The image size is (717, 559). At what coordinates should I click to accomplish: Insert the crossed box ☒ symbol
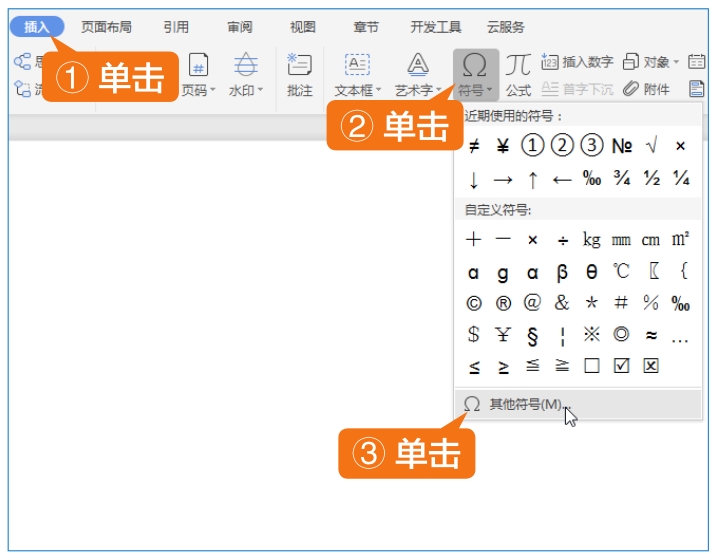click(x=651, y=366)
